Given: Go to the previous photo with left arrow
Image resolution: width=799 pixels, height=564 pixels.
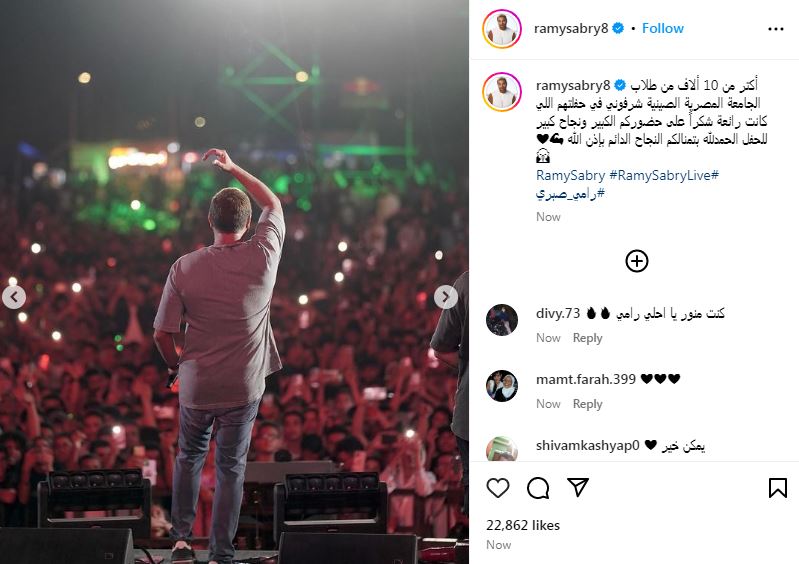Looking at the screenshot, I should 14,297.
